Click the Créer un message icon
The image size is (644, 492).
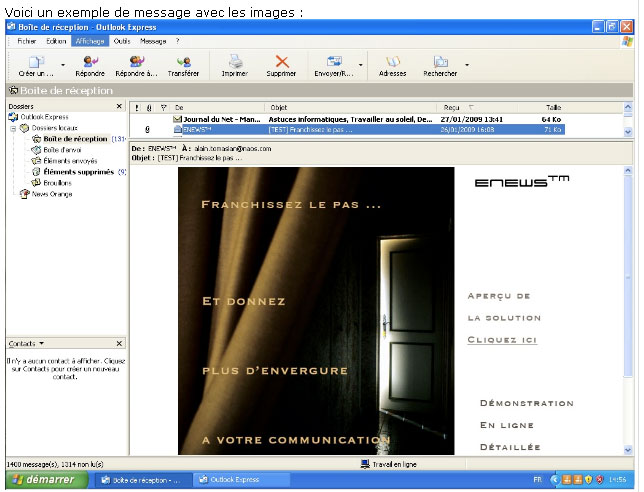tap(34, 65)
